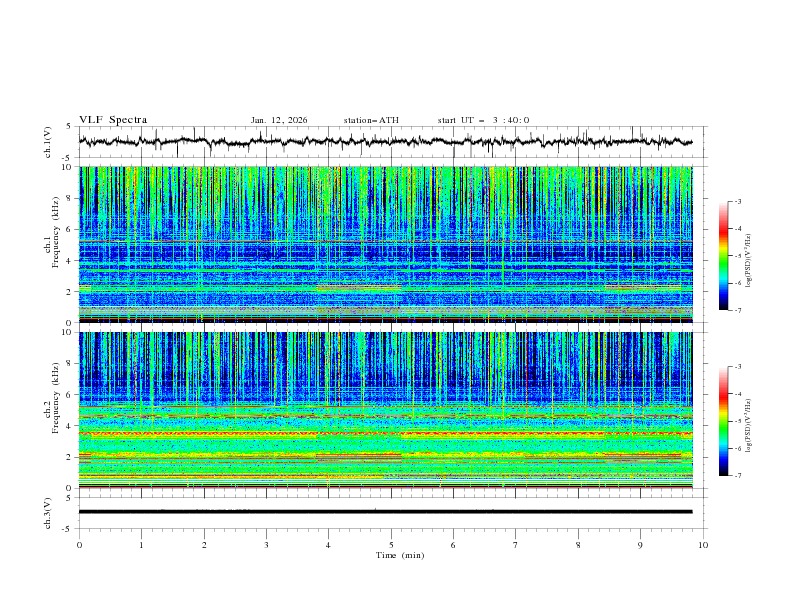Click the "5" tick on the time axis
792x612 pixels.
pos(391,545)
